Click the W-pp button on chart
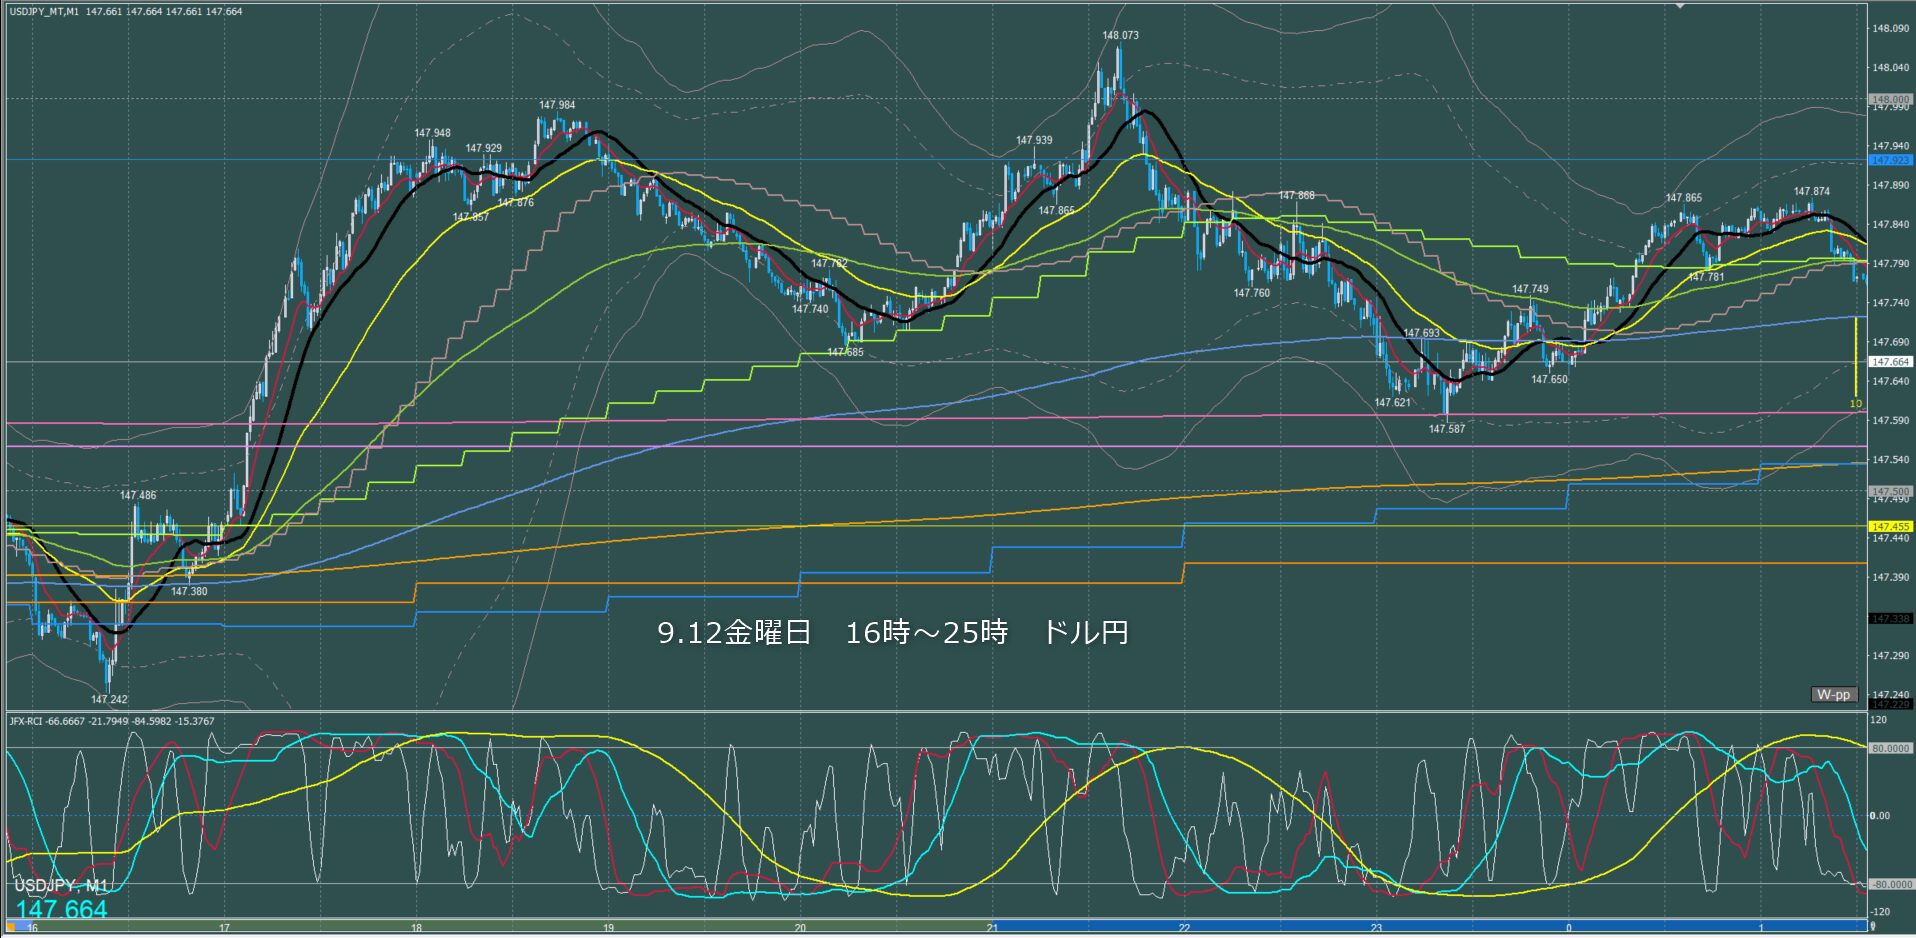 [1833, 694]
